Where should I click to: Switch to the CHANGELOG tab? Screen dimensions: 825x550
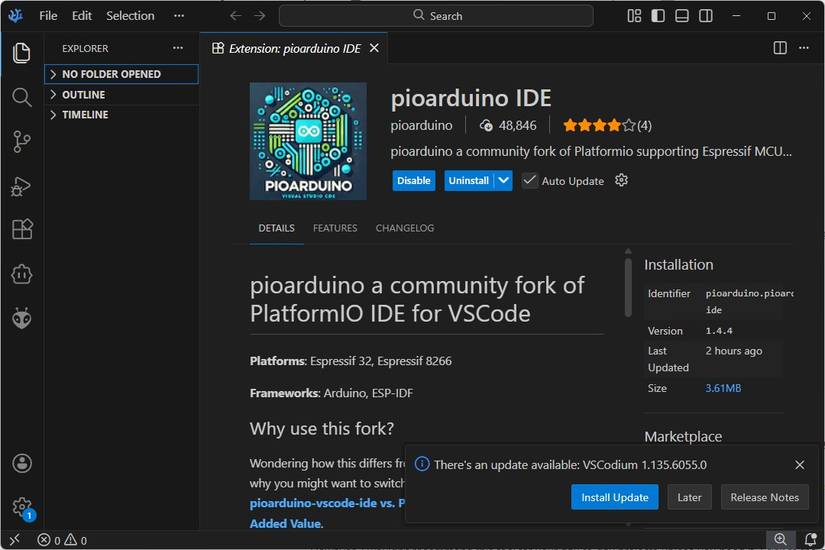pos(405,228)
